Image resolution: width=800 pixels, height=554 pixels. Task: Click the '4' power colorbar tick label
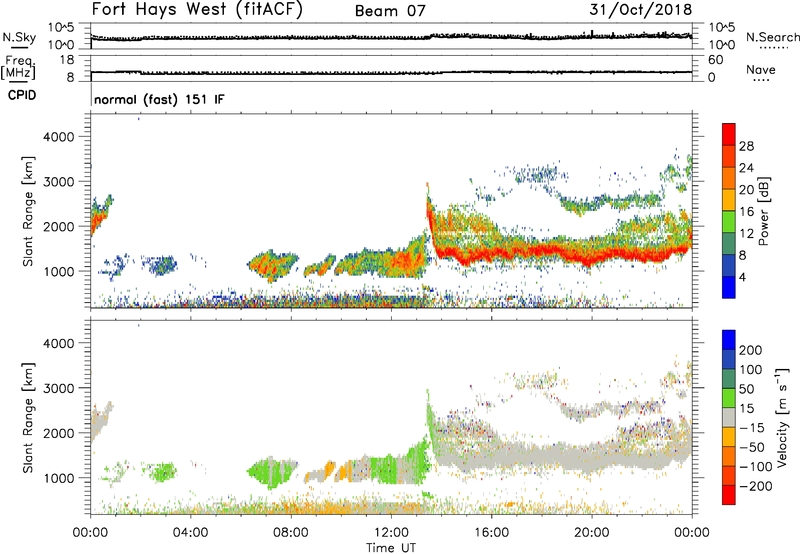pyautogui.click(x=742, y=277)
